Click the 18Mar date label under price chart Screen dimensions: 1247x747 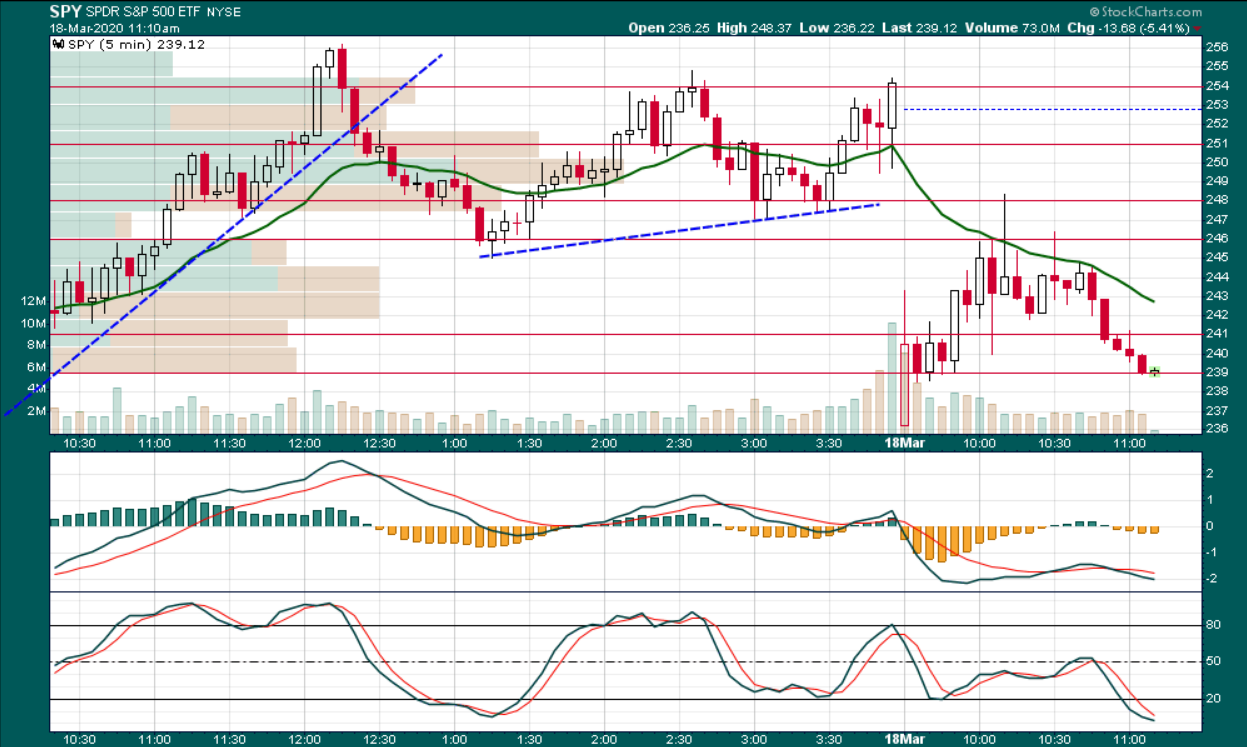pos(903,443)
